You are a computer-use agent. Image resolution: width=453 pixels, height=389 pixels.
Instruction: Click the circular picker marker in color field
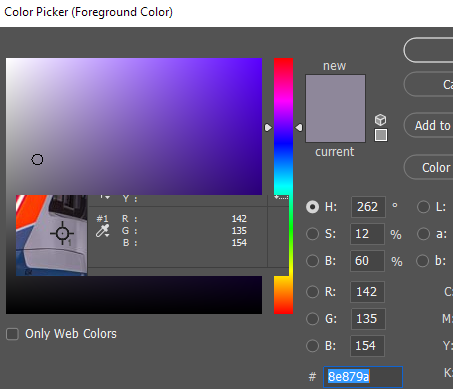tap(37, 160)
